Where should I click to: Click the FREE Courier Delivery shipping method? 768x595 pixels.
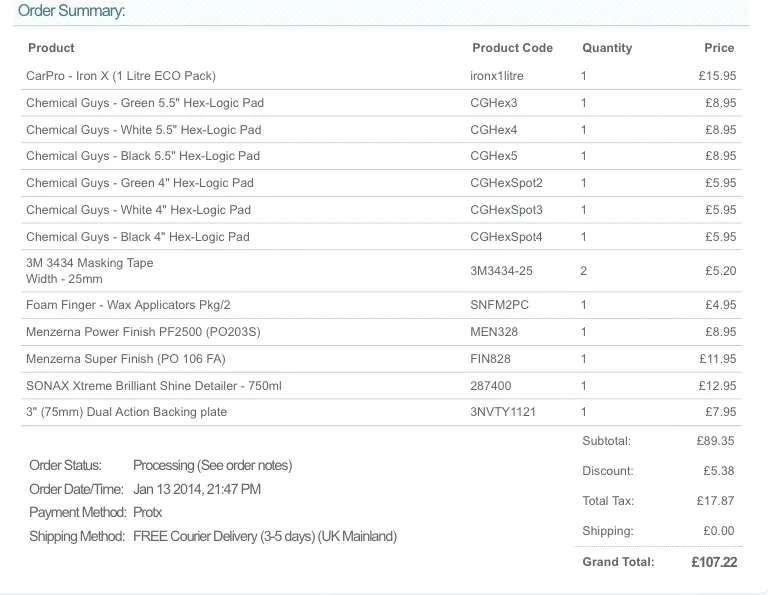coord(265,536)
